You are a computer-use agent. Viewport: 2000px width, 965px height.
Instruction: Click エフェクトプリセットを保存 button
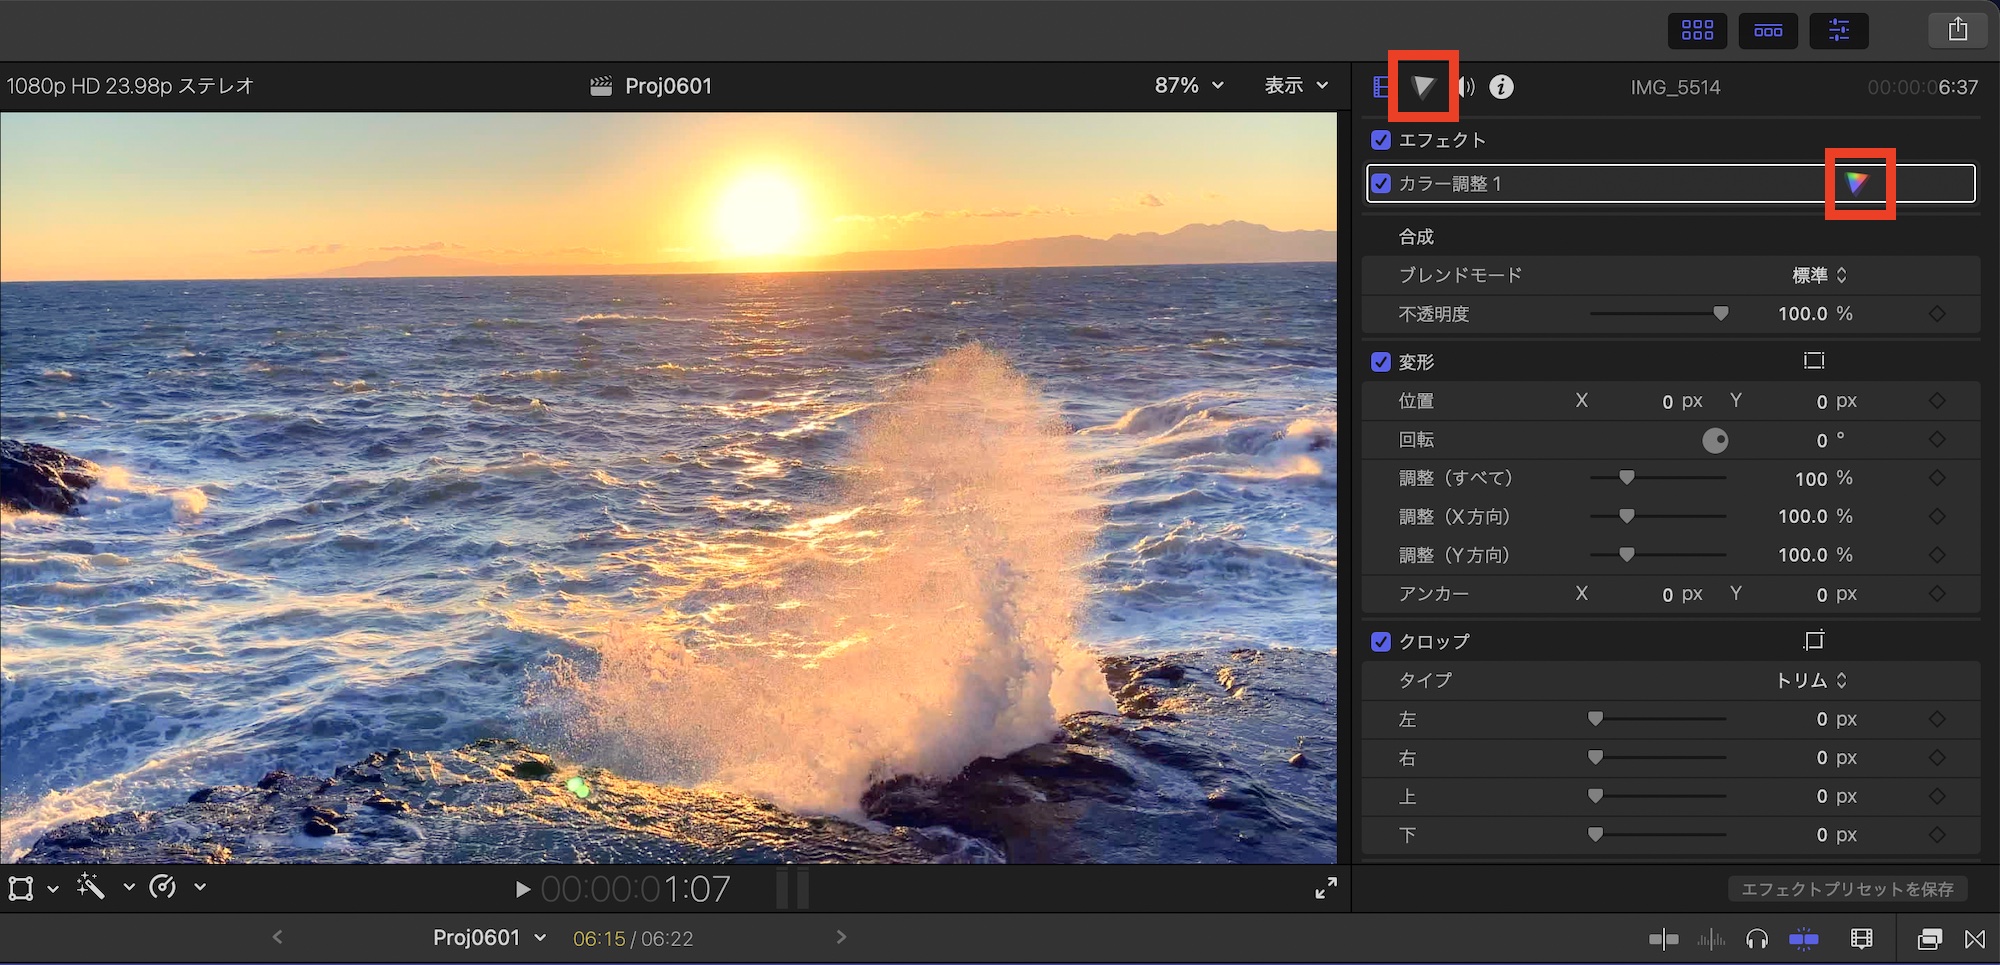point(1847,889)
